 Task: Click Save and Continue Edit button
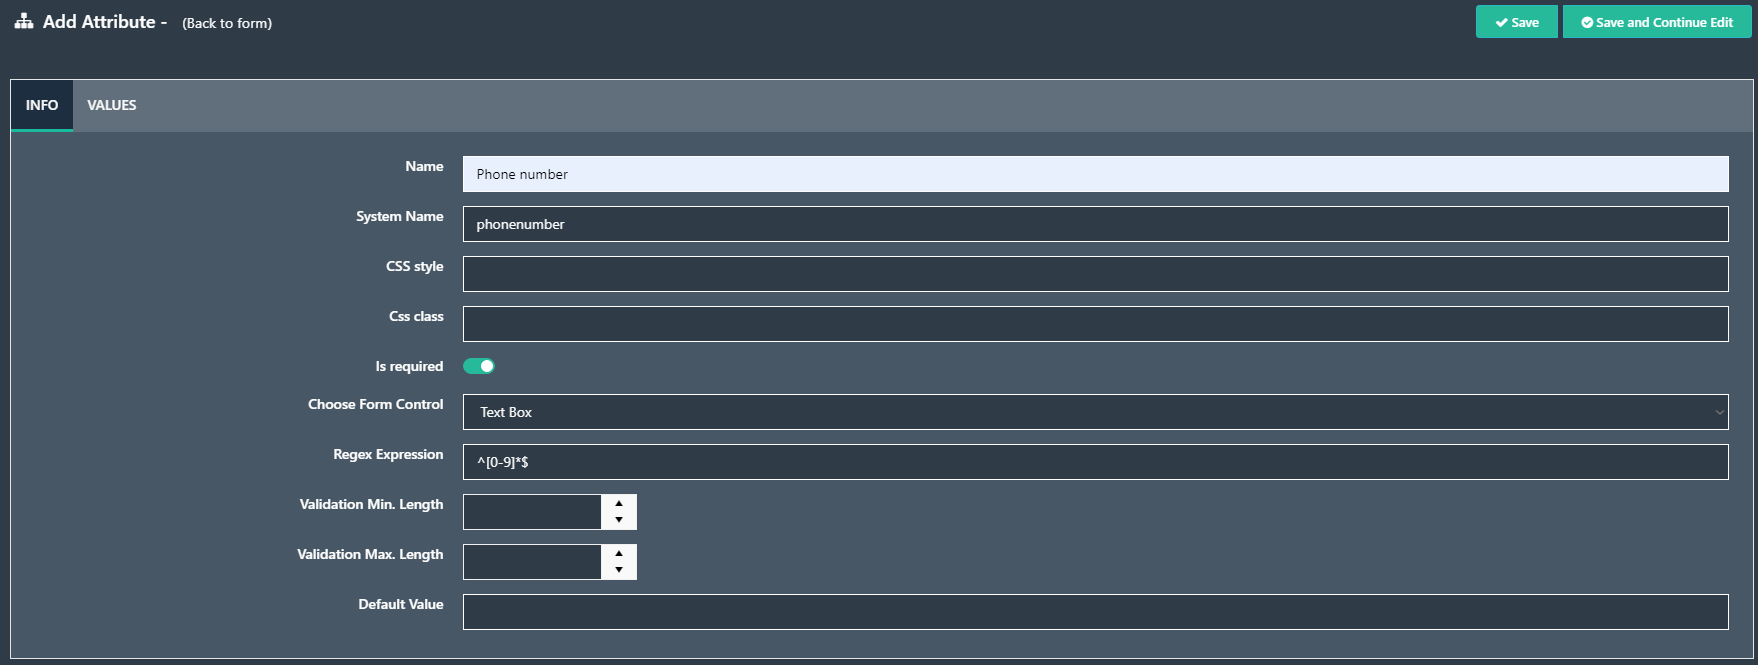pyautogui.click(x=1656, y=22)
